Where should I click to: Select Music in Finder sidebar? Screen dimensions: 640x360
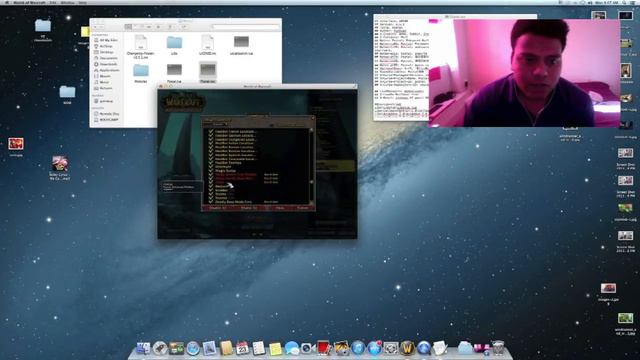[102, 82]
